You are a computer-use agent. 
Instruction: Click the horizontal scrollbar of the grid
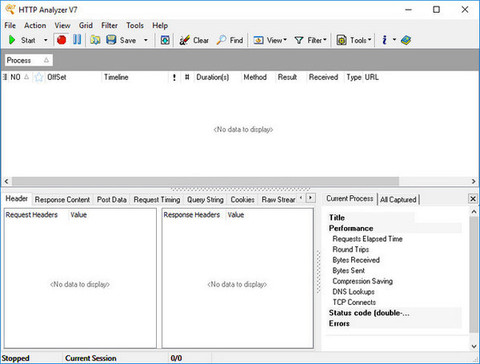pyautogui.click(x=205, y=181)
